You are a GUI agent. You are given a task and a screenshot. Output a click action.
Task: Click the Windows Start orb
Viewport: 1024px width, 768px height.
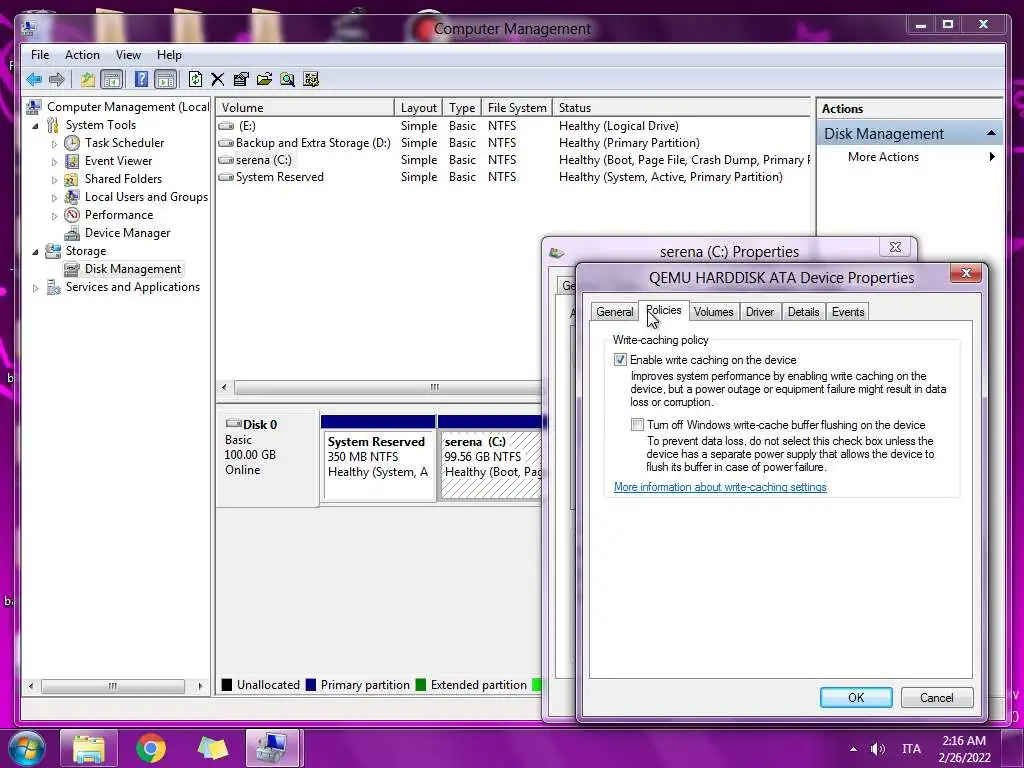point(26,748)
